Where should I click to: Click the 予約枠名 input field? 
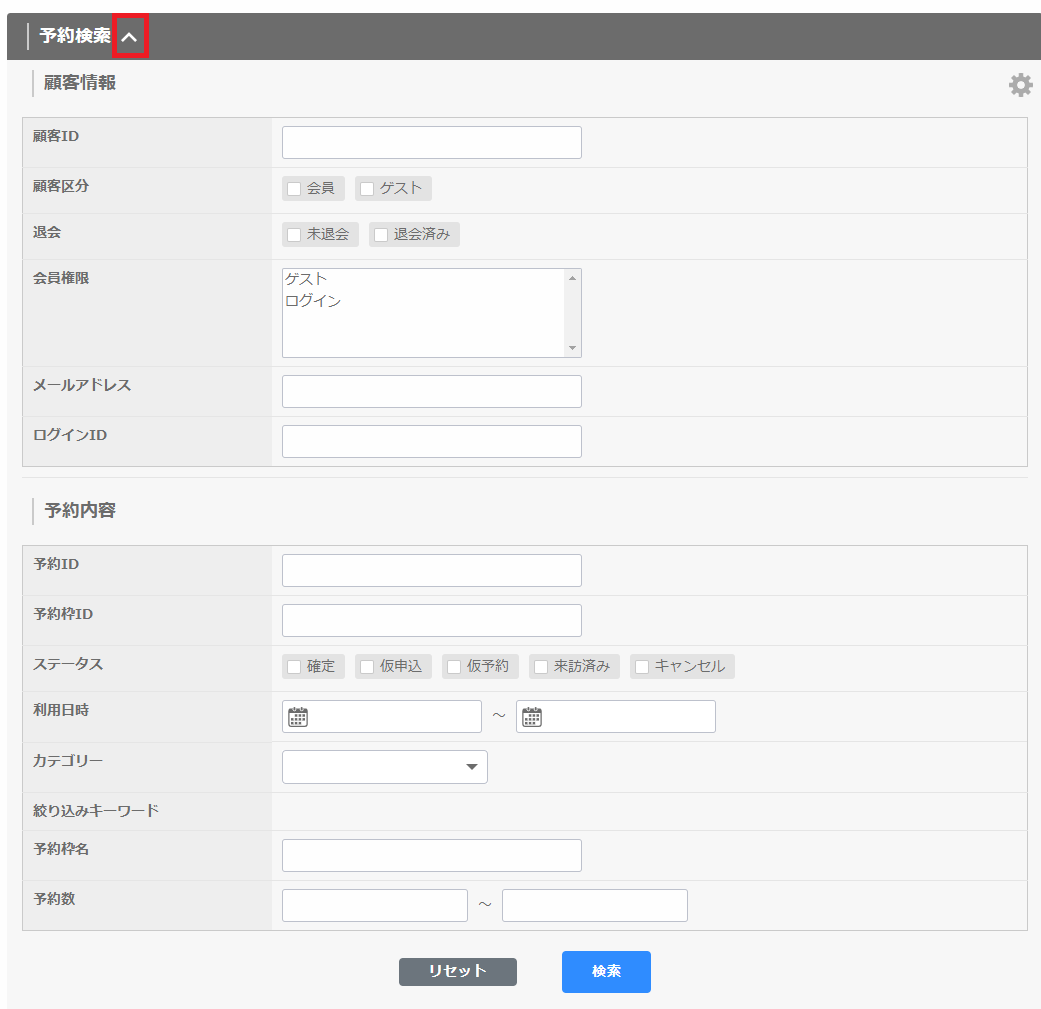(431, 856)
